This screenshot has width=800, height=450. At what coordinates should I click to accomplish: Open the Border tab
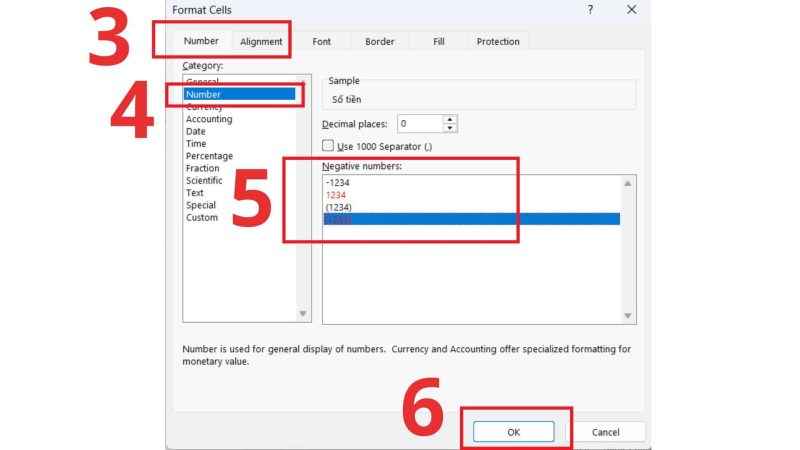click(x=380, y=41)
